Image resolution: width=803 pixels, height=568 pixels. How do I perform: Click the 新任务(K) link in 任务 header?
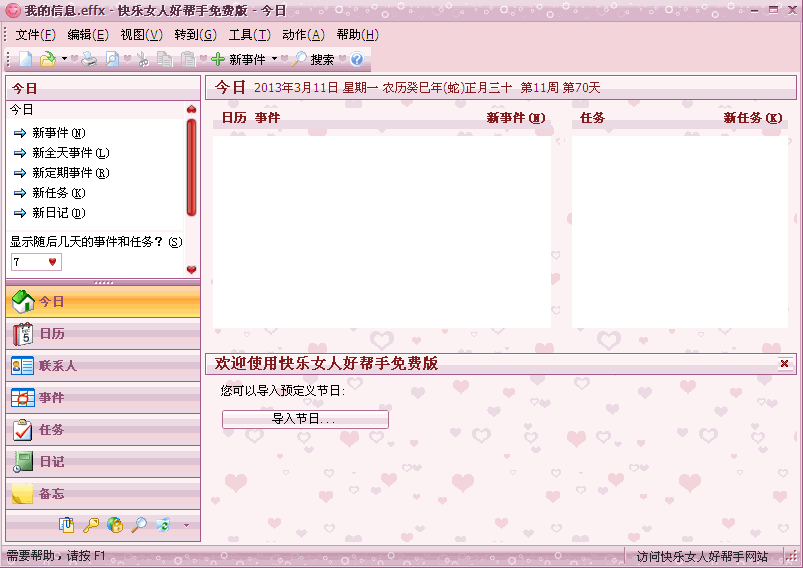coord(756,118)
